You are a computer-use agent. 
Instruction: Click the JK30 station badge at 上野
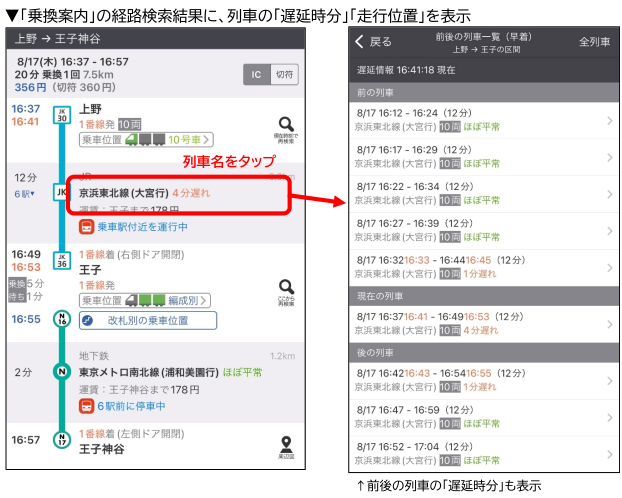61,116
